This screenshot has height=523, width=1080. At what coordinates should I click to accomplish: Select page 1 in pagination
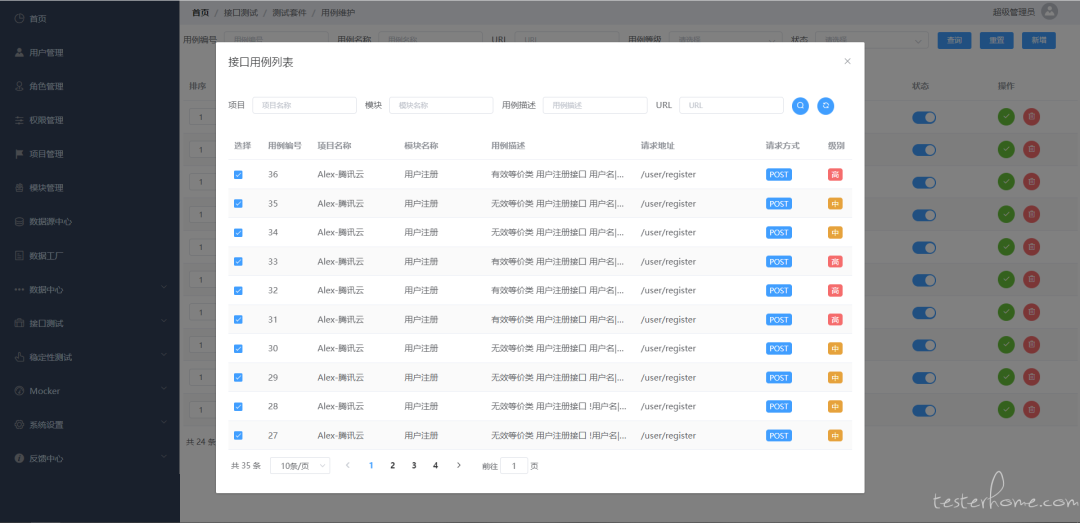(371, 465)
